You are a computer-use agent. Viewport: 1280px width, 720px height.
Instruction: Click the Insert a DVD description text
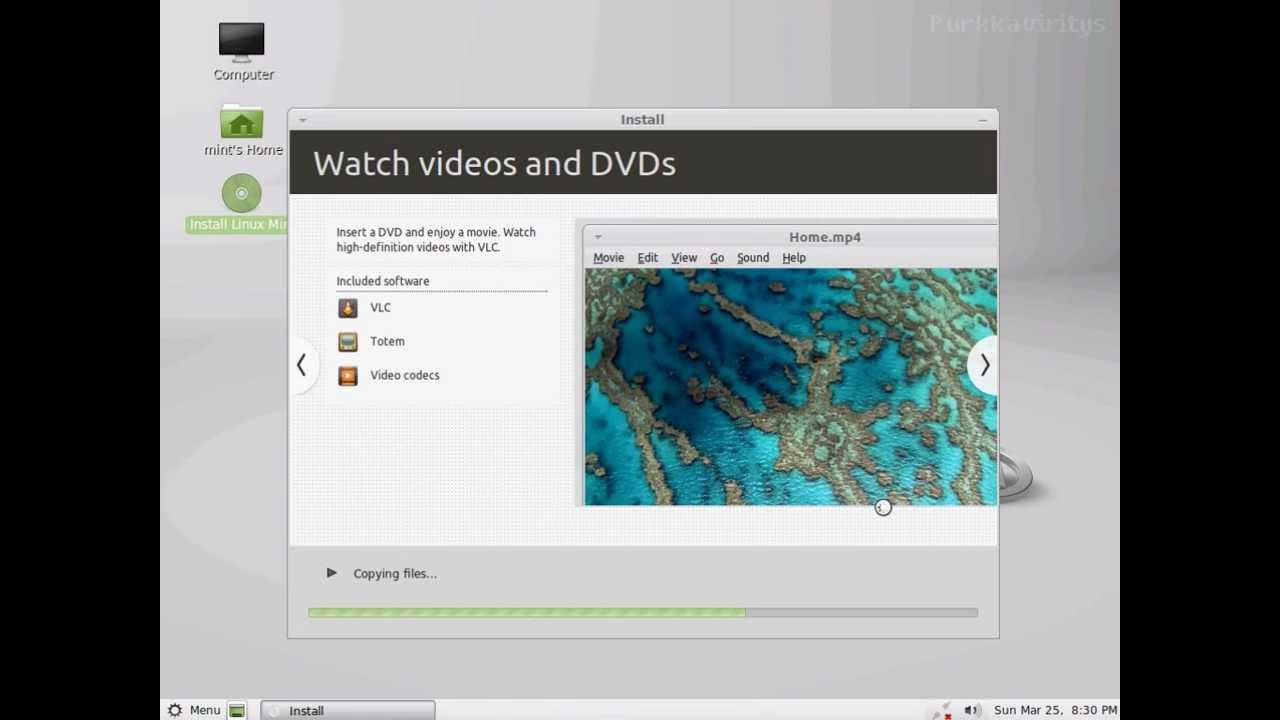coord(436,240)
